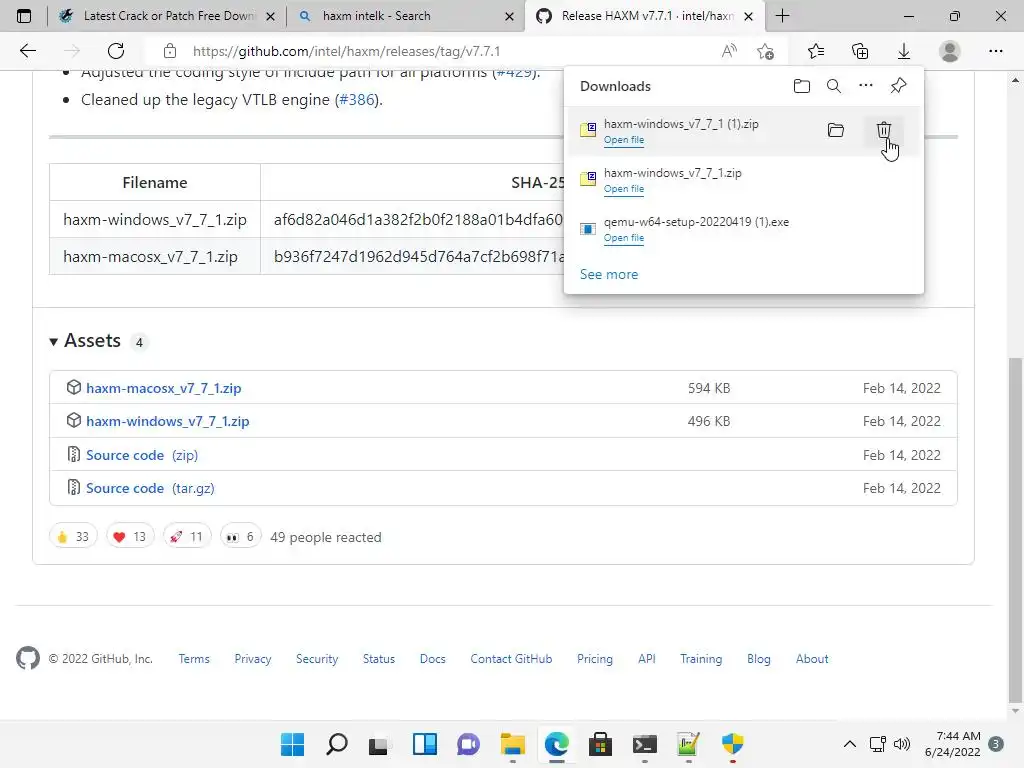Screen dimensions: 1024x768
Task: Open the Security footer link
Action: tap(317, 659)
